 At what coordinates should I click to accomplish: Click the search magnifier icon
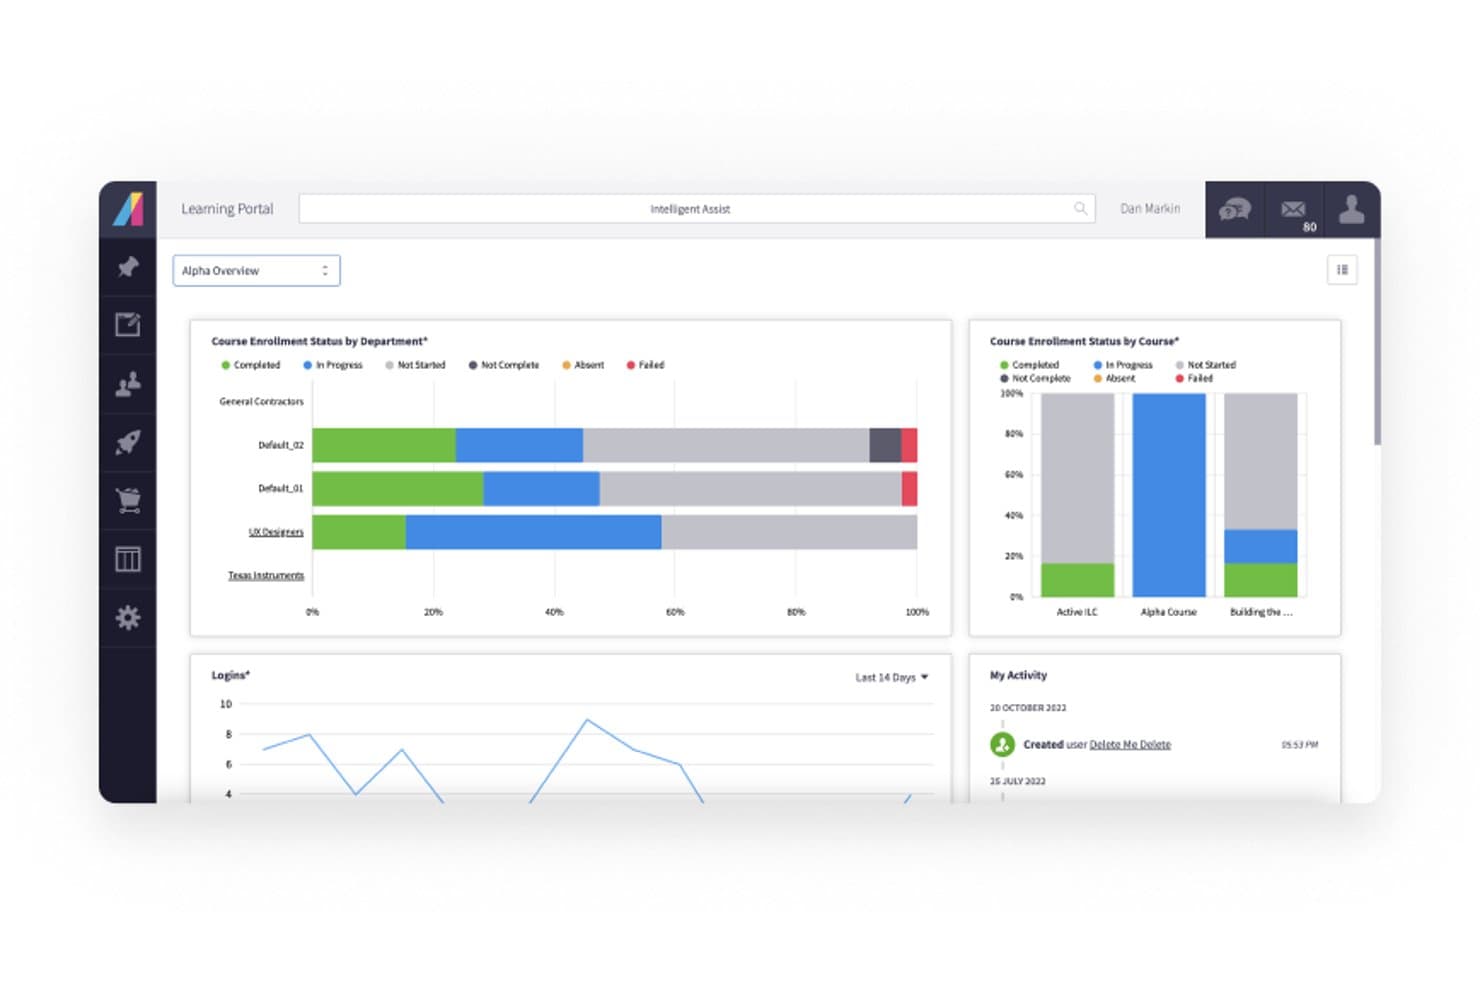click(1081, 208)
